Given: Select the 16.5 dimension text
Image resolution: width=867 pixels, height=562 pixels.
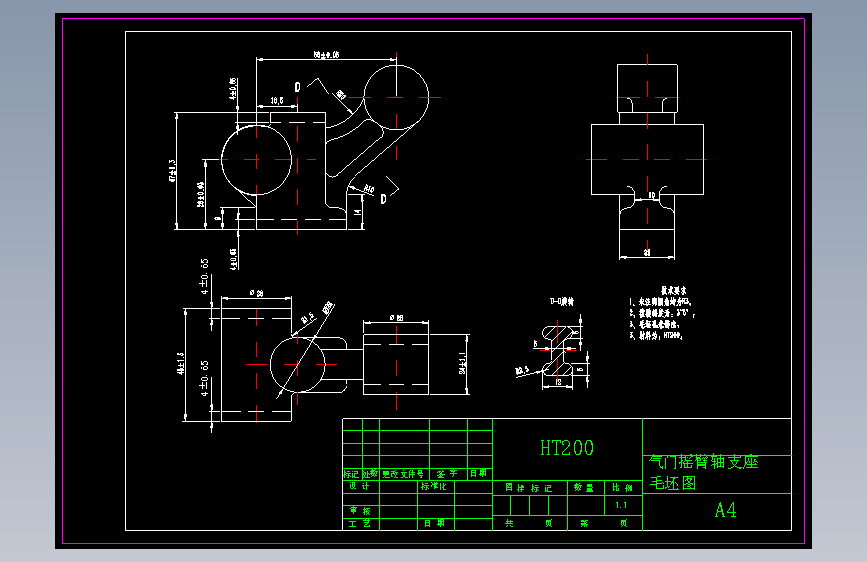Looking at the screenshot, I should 277,101.
